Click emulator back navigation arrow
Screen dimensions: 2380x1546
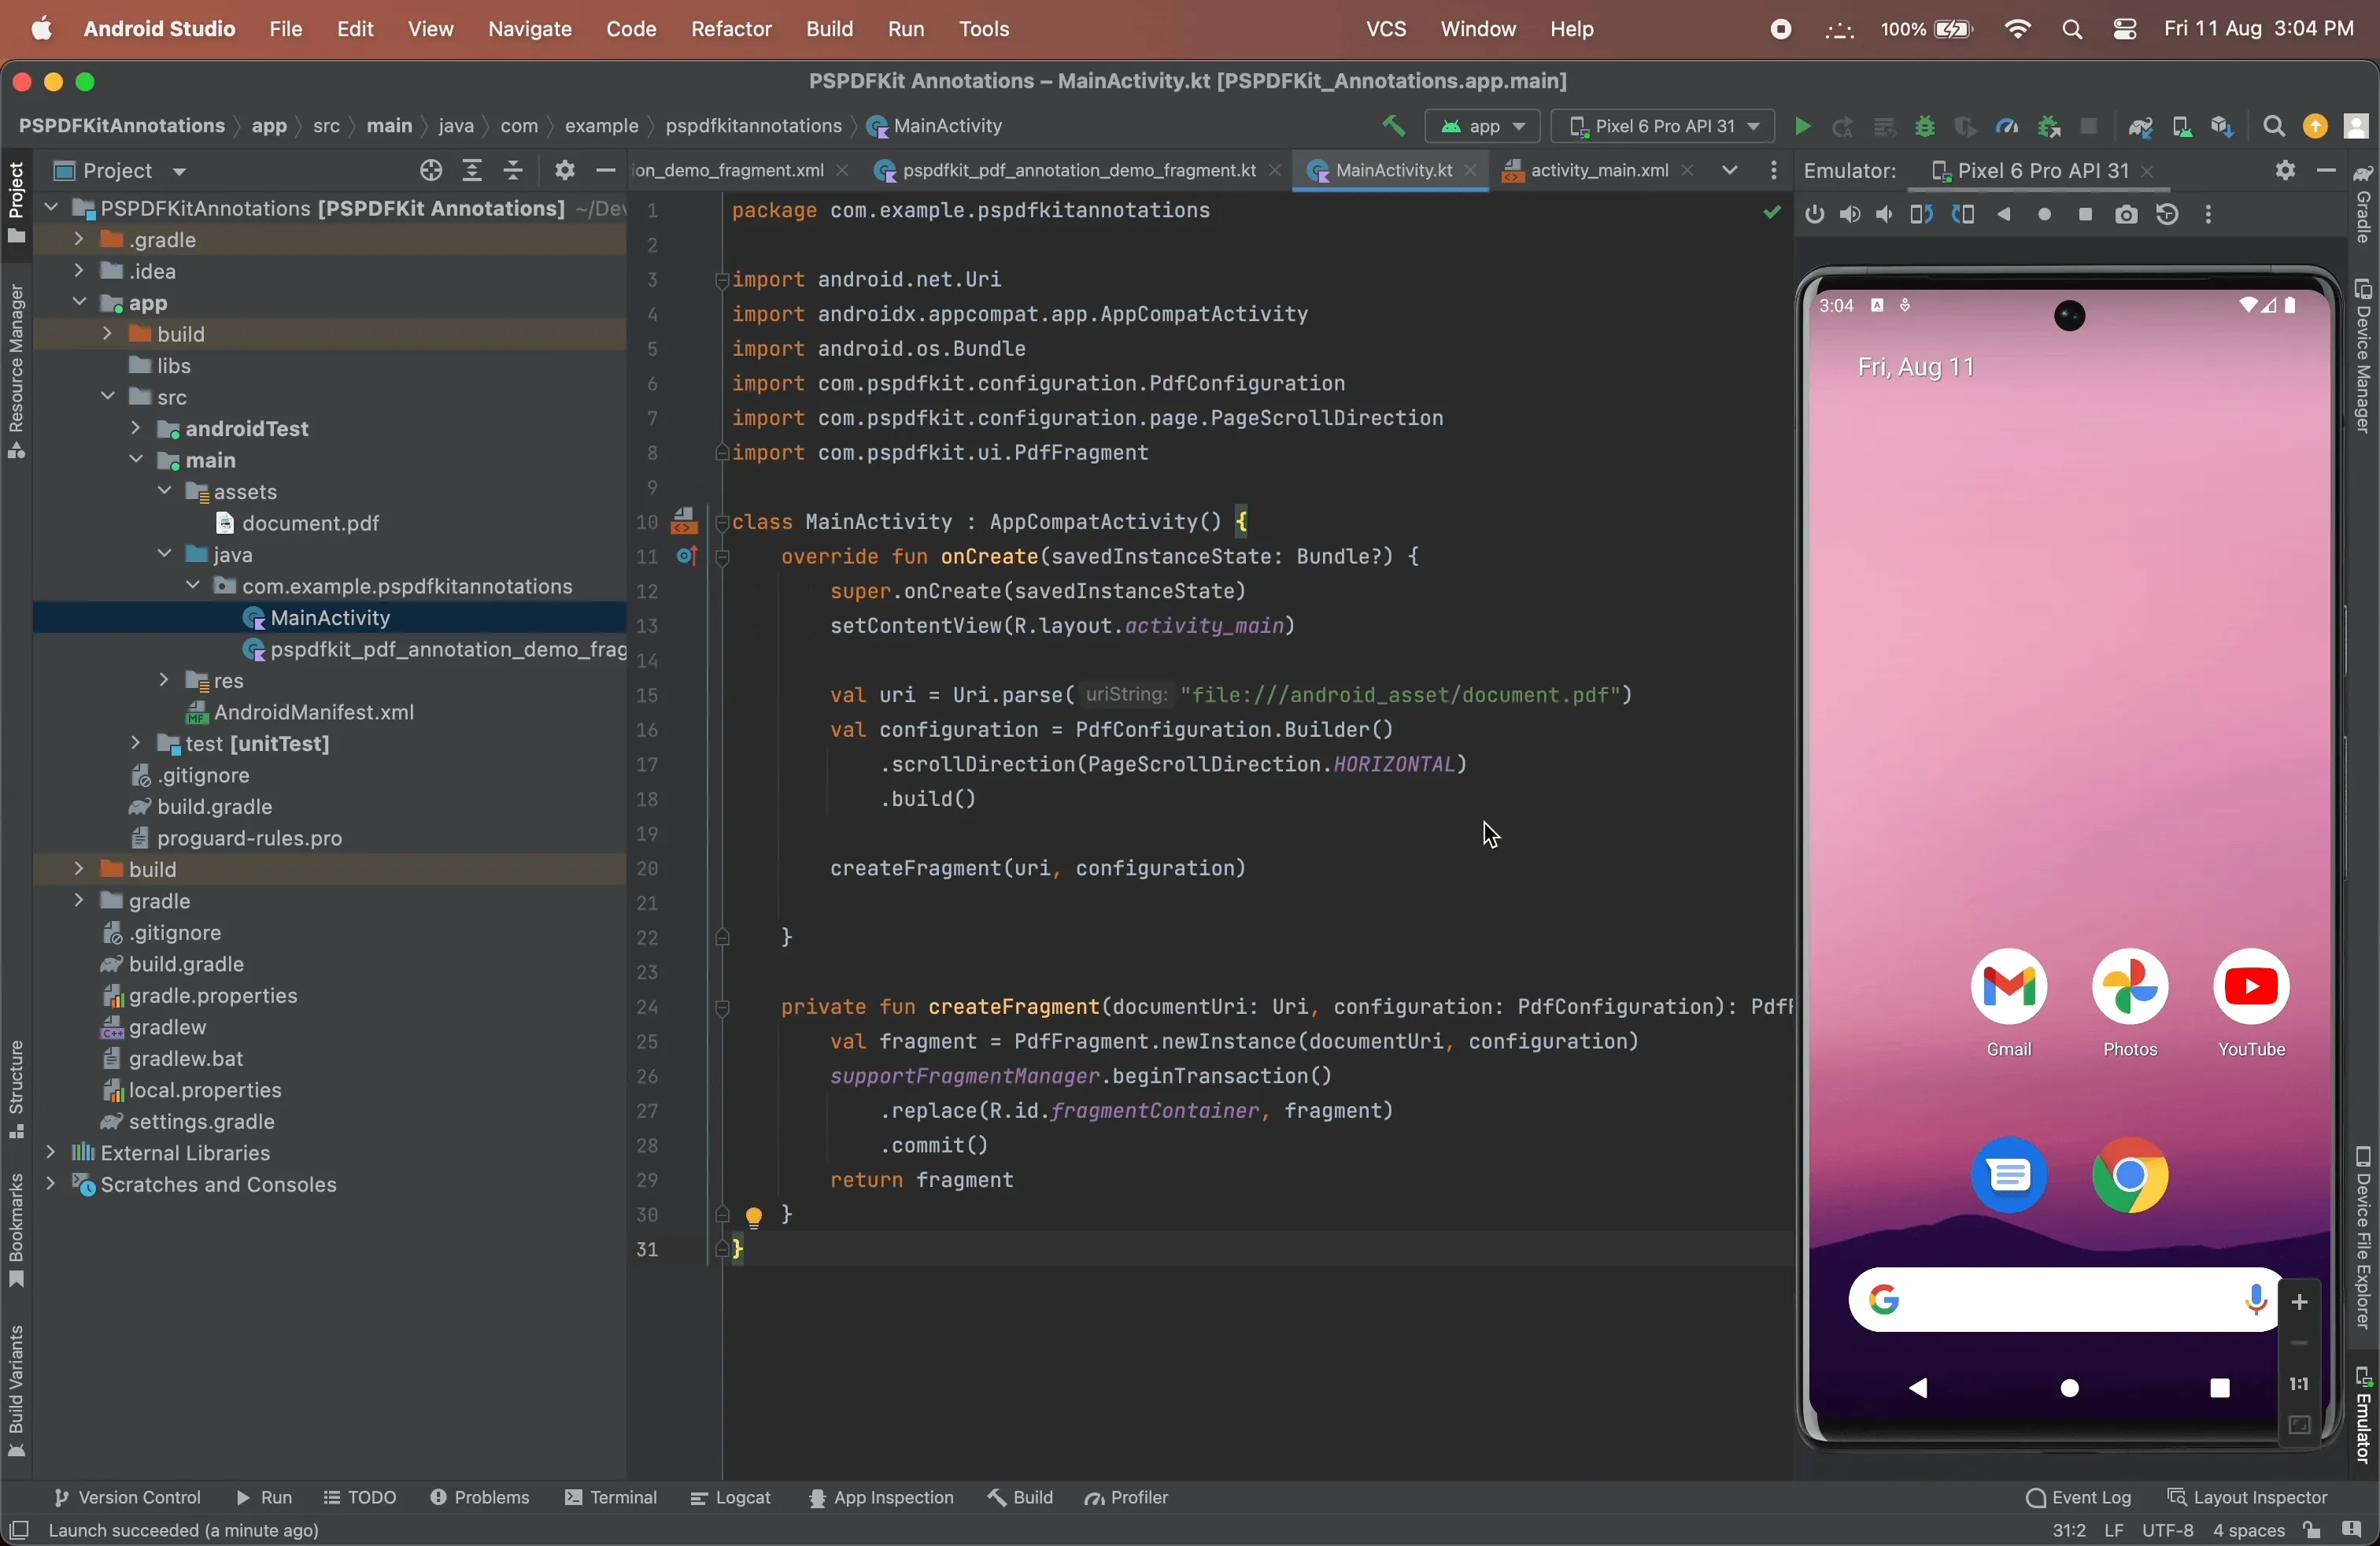click(2004, 214)
